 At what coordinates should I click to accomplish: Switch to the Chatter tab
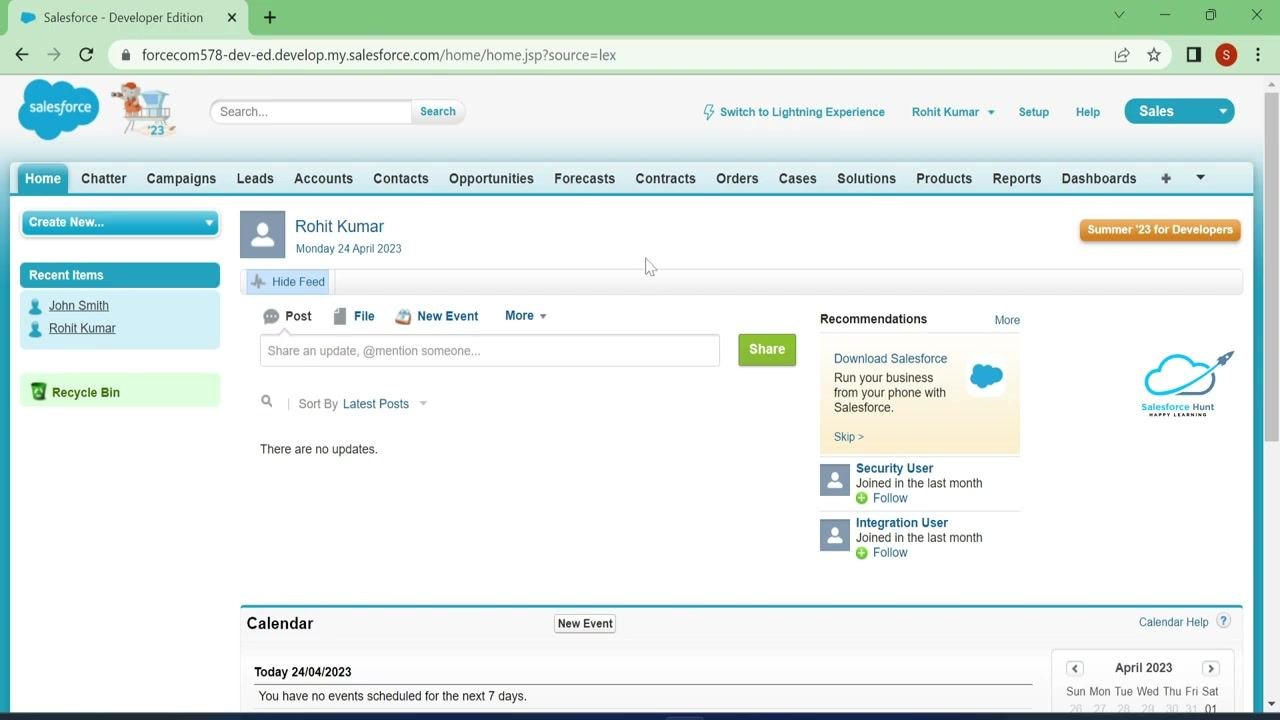(x=104, y=178)
